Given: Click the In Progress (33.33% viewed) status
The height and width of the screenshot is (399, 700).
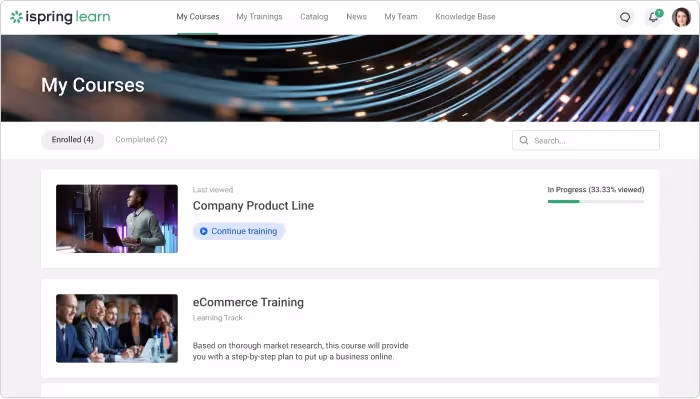Looking at the screenshot, I should [596, 190].
